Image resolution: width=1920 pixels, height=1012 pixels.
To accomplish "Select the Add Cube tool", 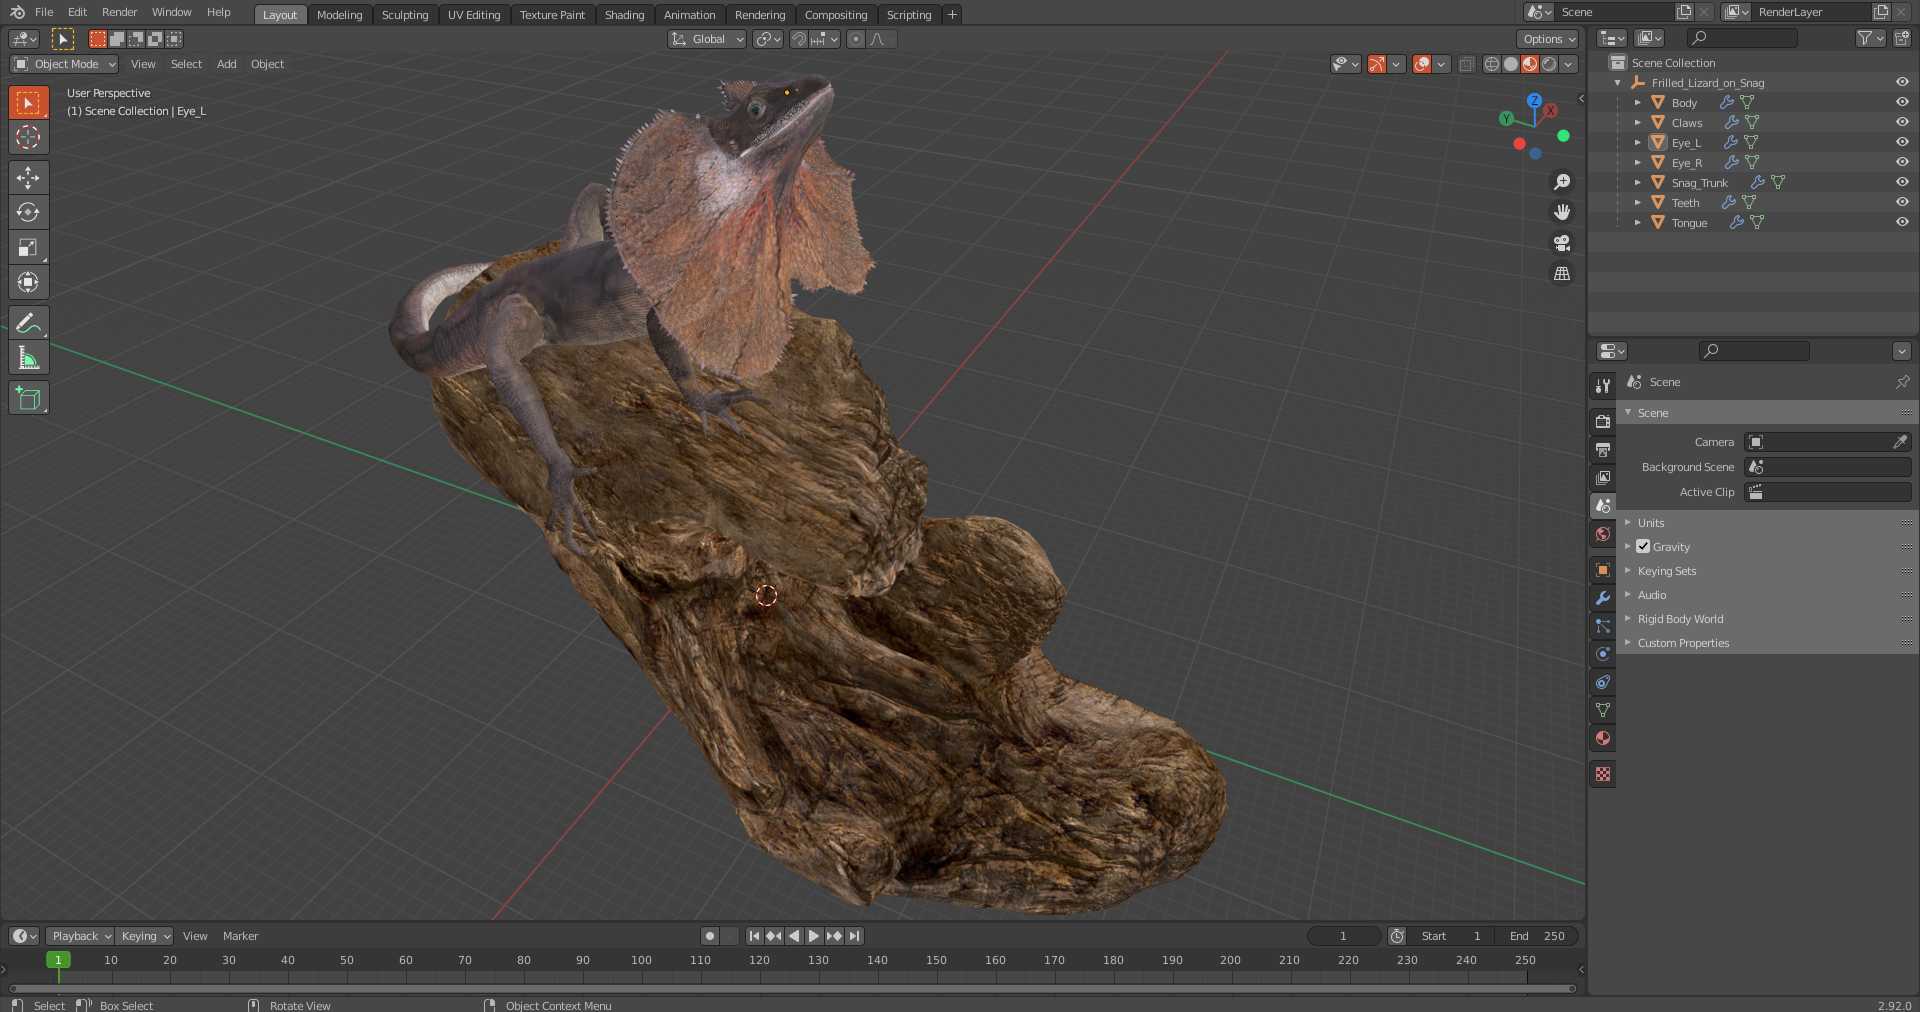I will click(x=28, y=398).
